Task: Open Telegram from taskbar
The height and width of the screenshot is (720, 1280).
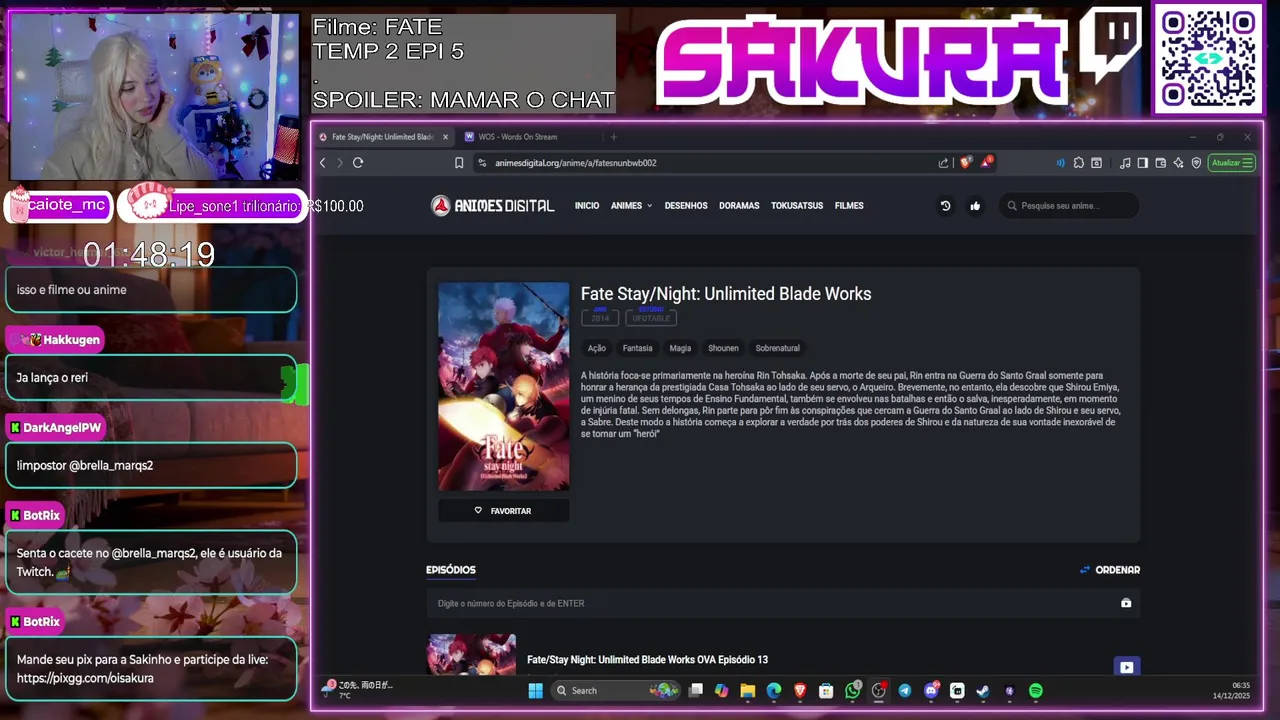Action: [905, 691]
